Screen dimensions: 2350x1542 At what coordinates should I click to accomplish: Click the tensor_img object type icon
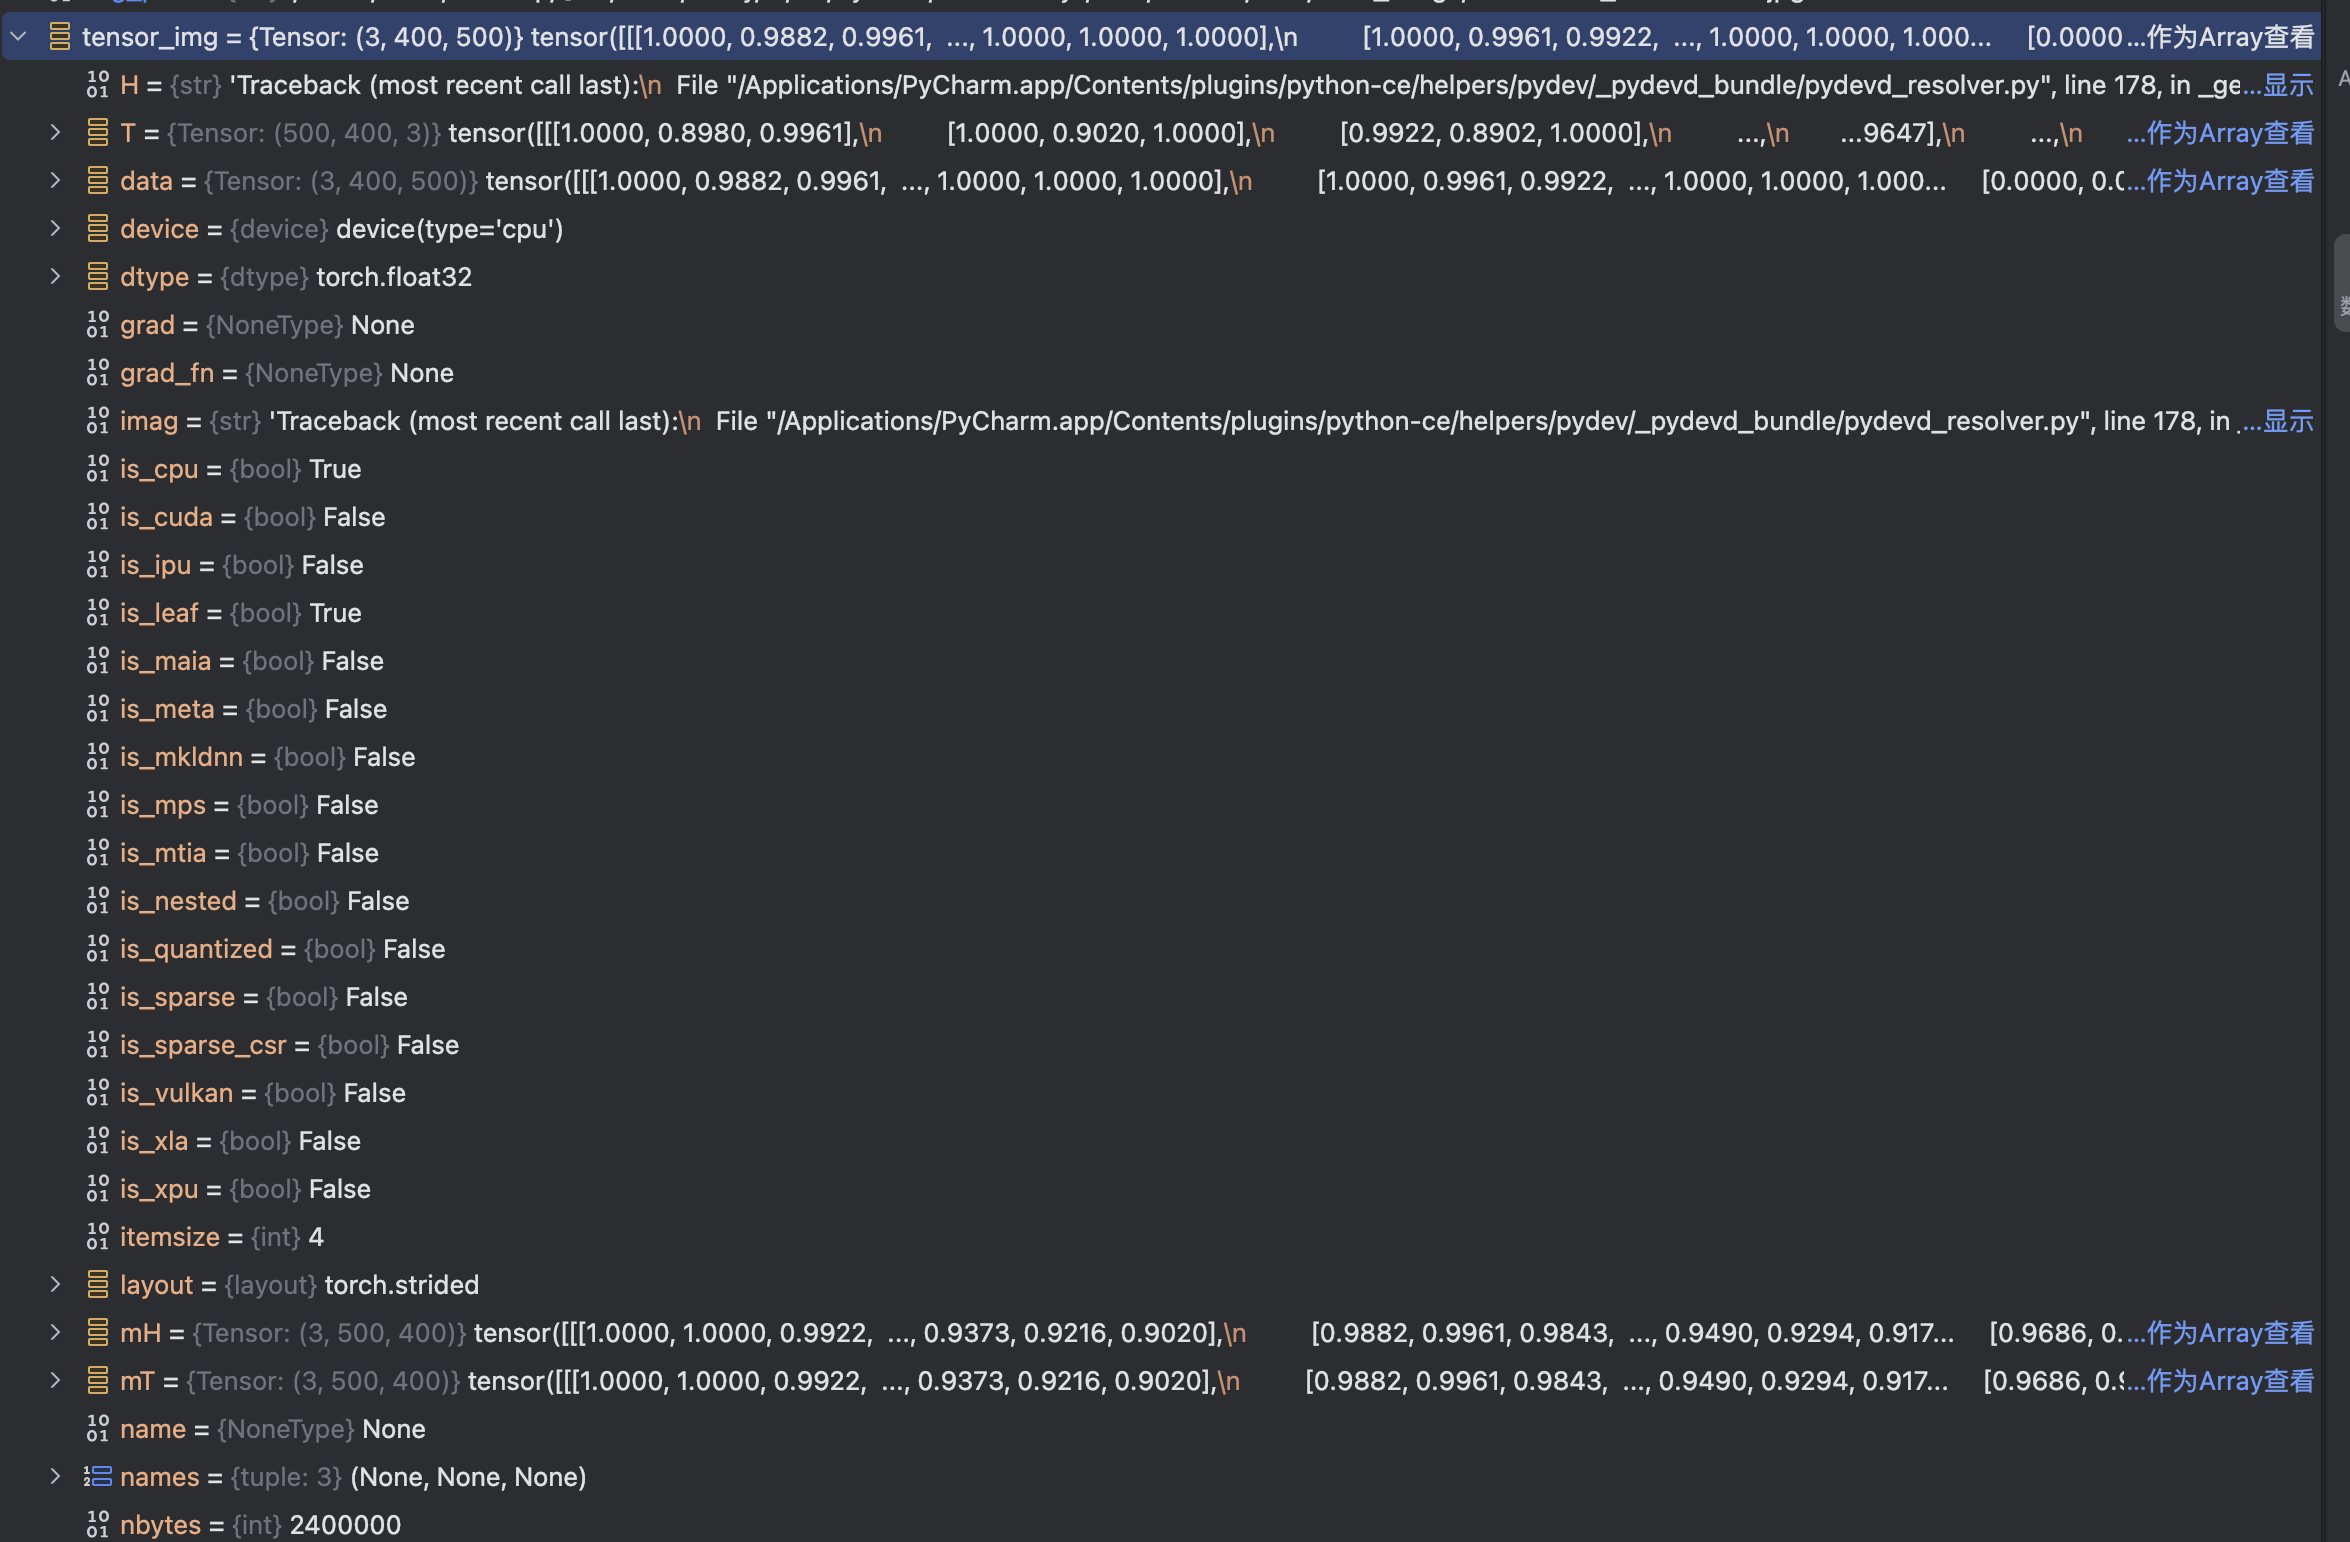pyautogui.click(x=60, y=37)
